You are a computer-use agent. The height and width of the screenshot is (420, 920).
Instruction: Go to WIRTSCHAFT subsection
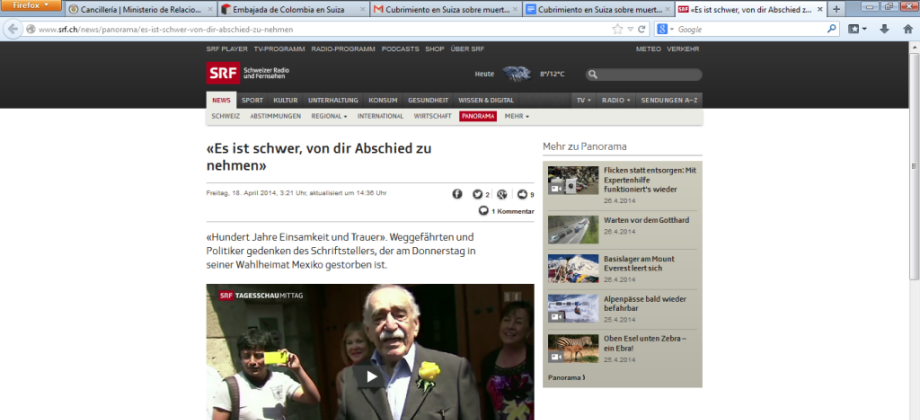coord(432,116)
